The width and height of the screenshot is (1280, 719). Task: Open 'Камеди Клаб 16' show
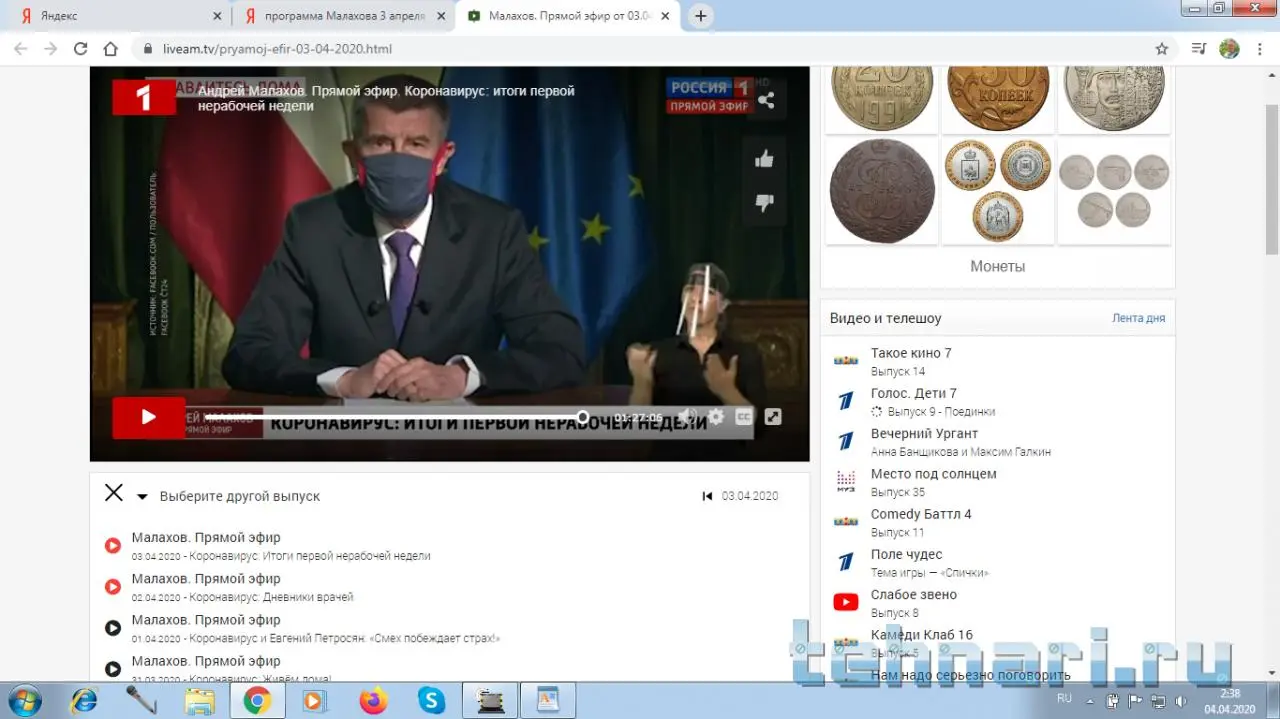coord(922,634)
